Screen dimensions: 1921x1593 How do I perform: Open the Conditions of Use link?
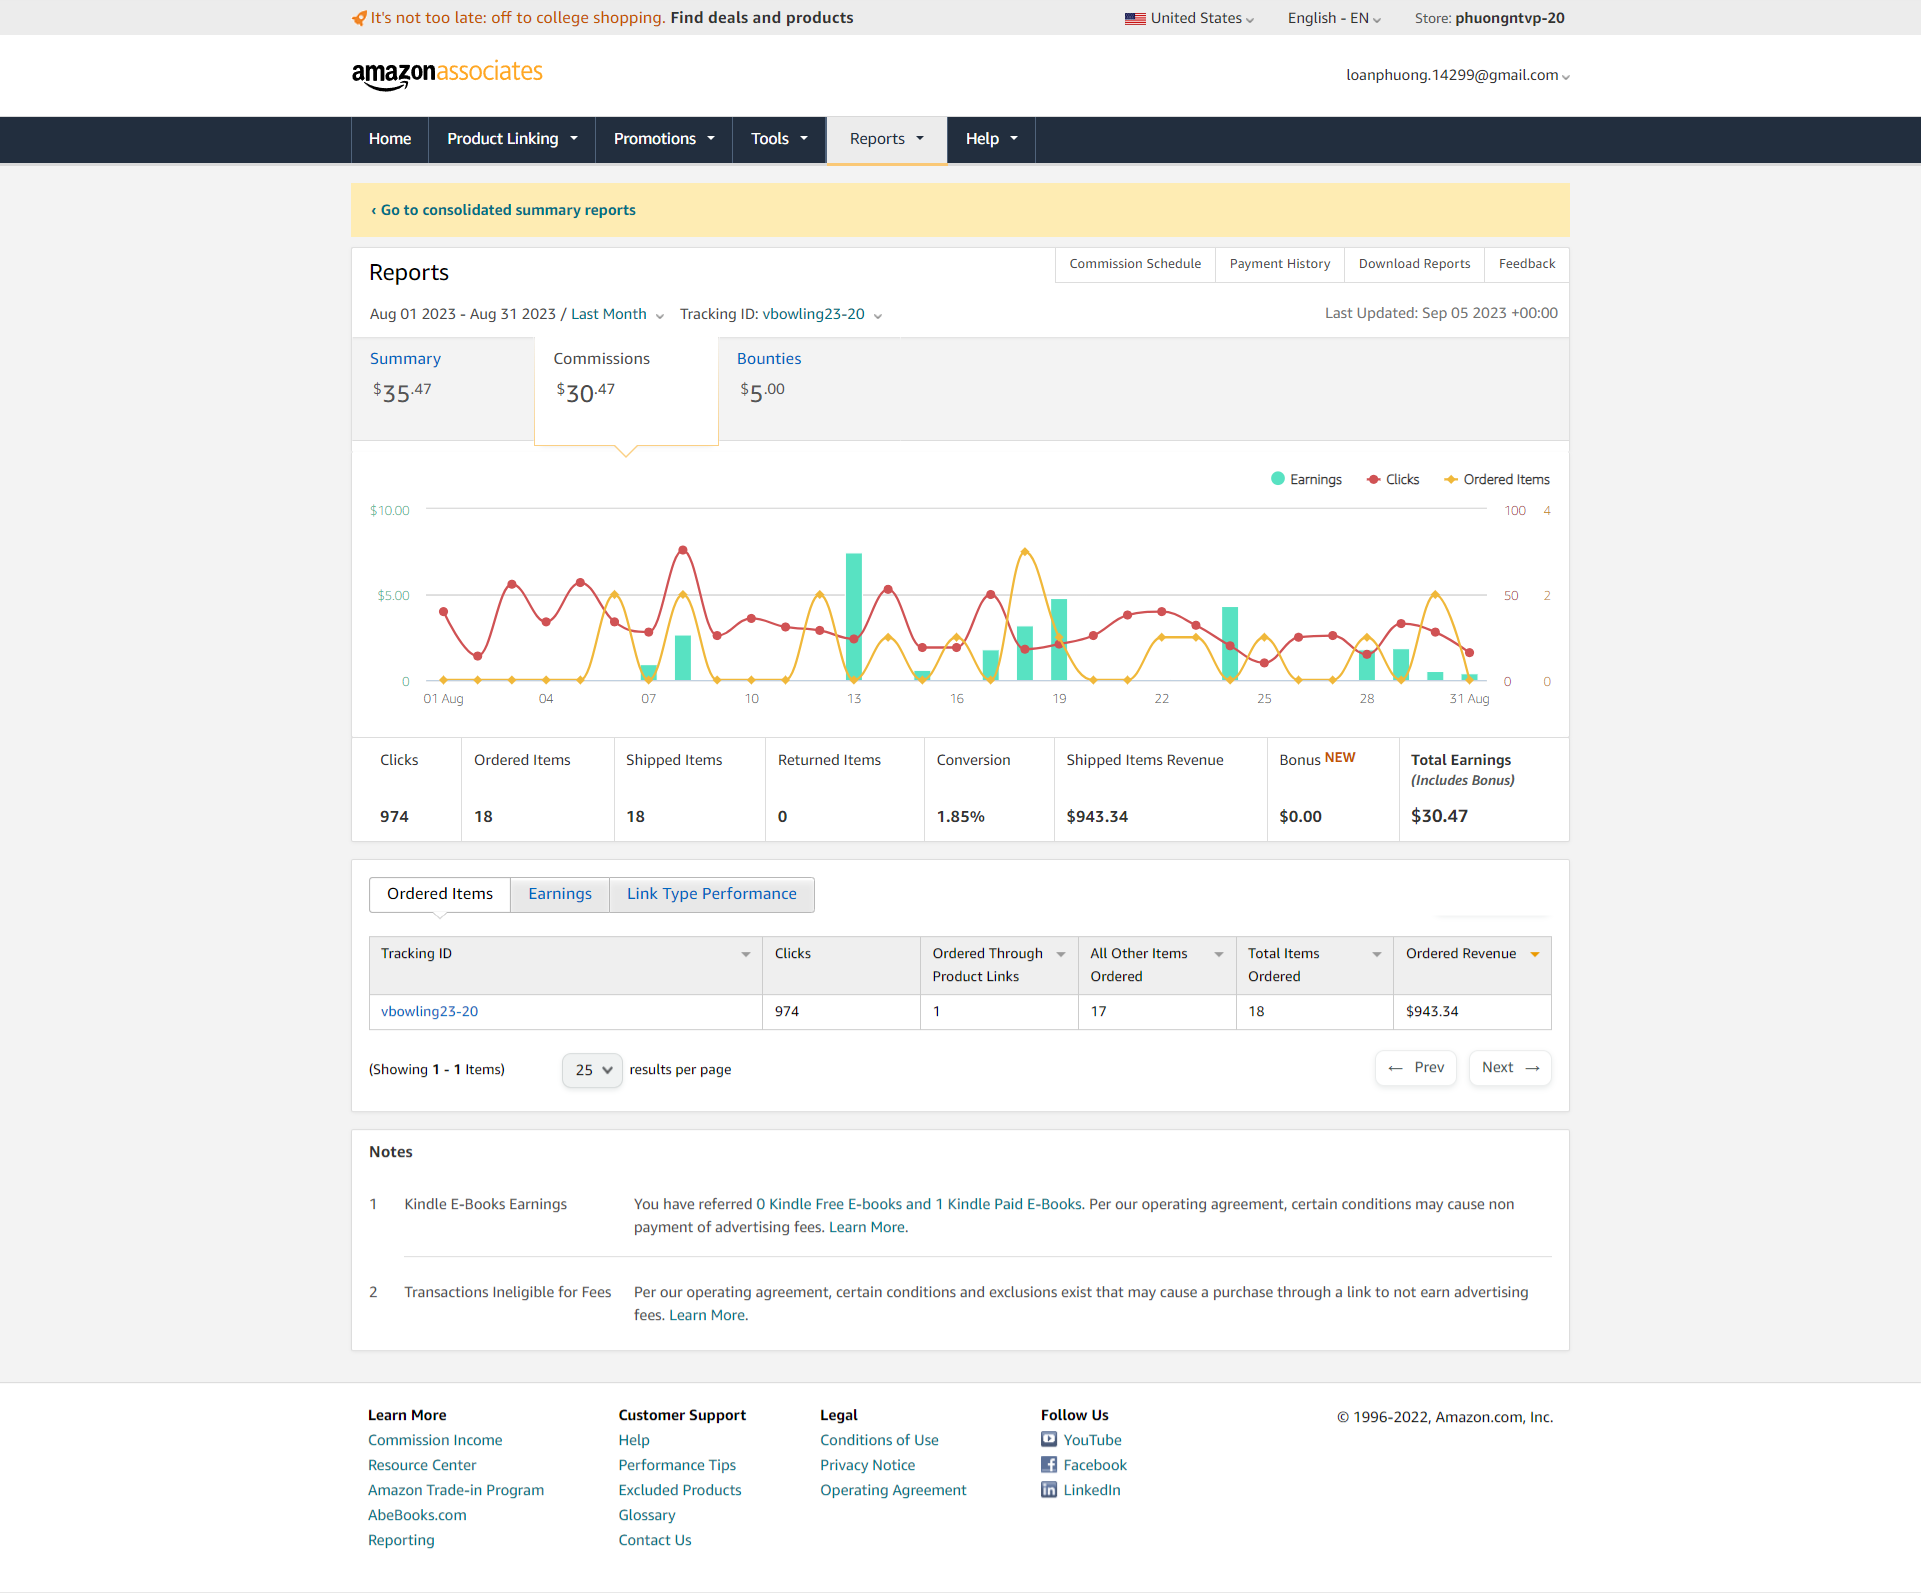click(x=879, y=1440)
